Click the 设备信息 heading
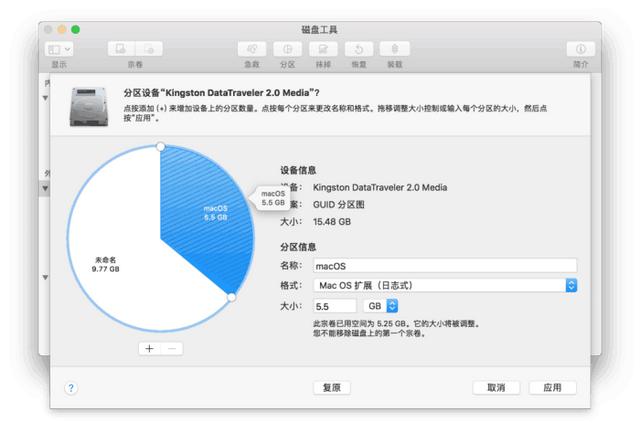This screenshot has width=640, height=423. (x=298, y=170)
